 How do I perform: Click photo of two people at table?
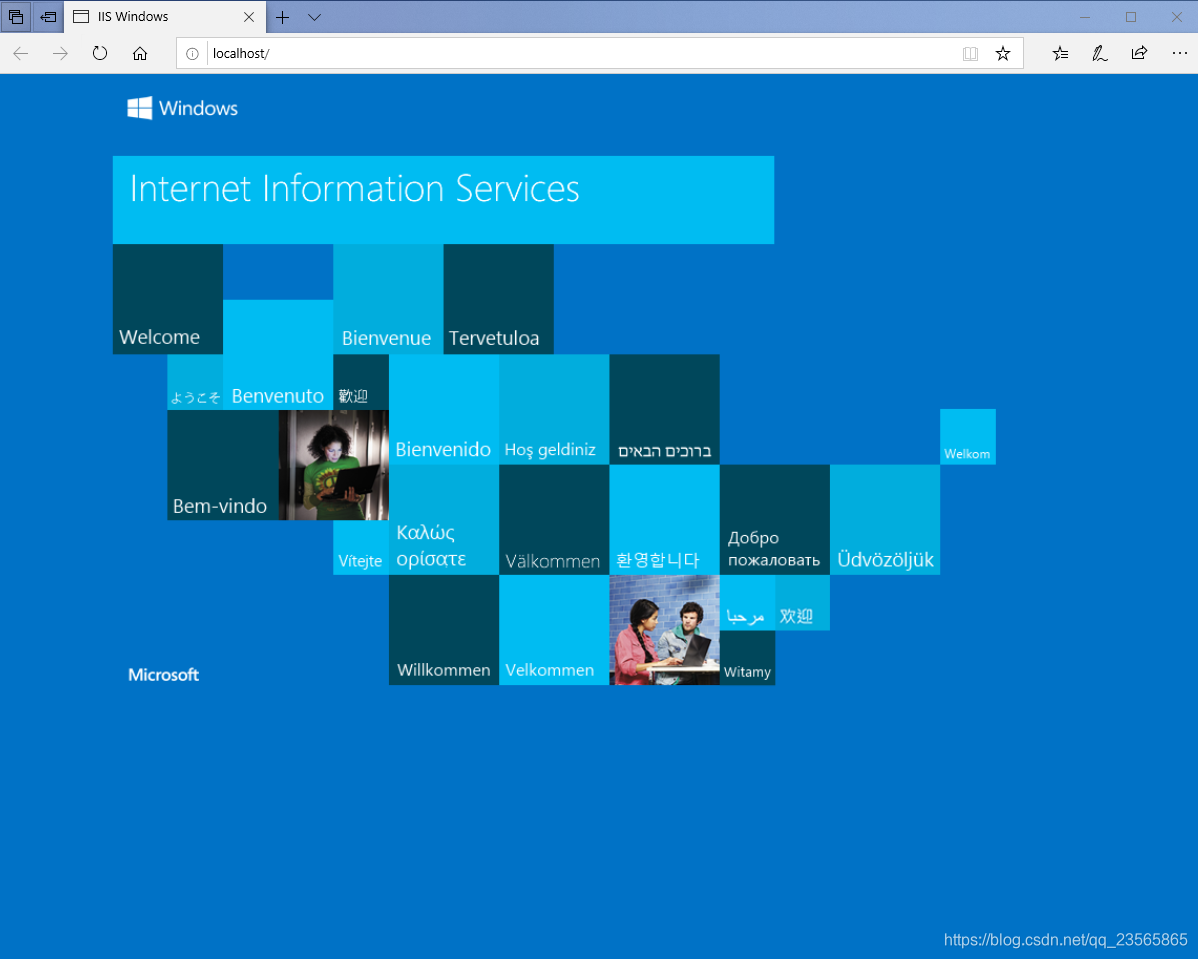click(x=665, y=630)
